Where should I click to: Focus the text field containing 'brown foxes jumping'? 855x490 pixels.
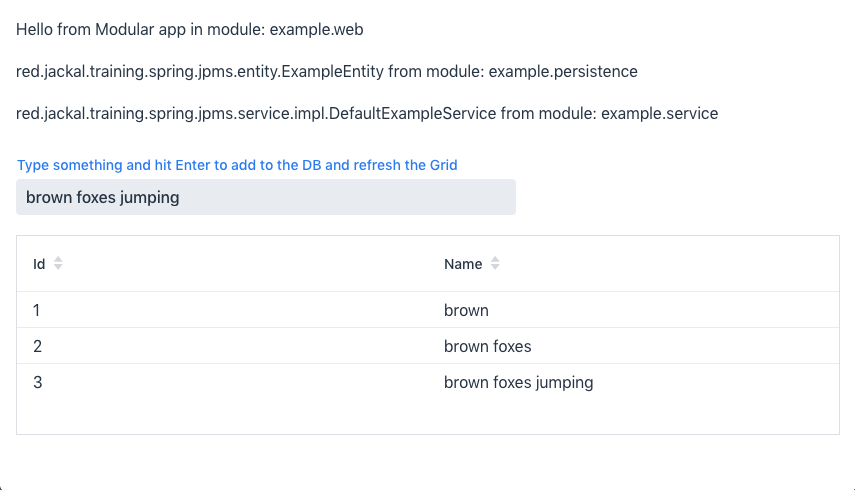[266, 197]
